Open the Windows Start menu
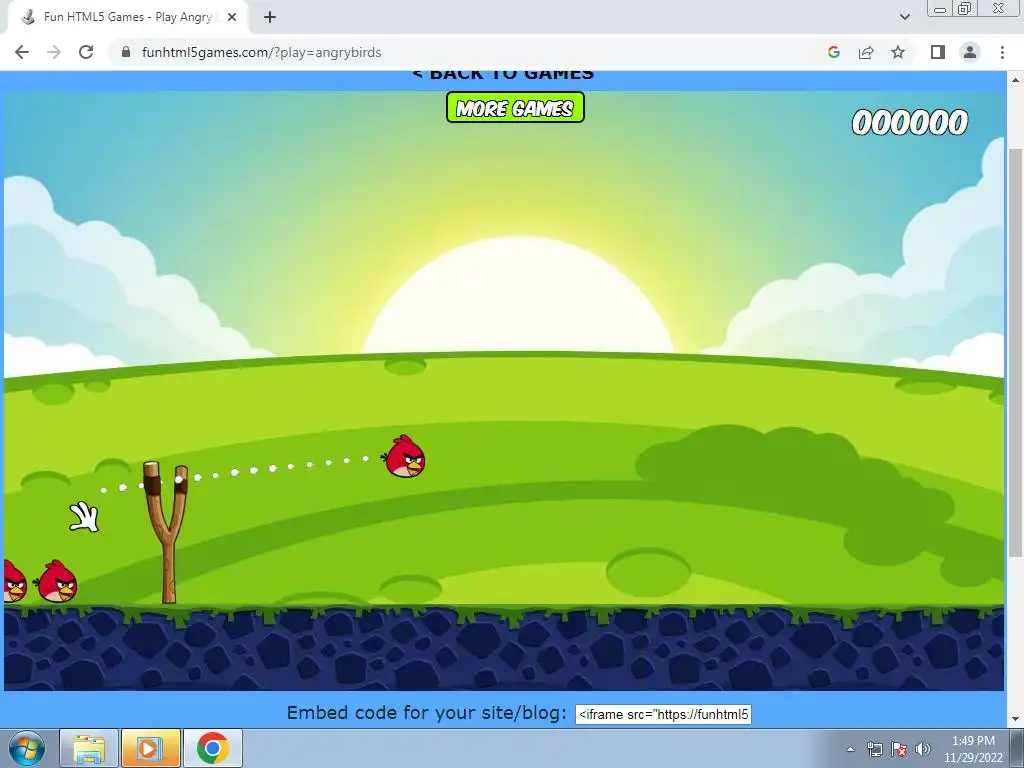This screenshot has height=768, width=1024. 27,748
